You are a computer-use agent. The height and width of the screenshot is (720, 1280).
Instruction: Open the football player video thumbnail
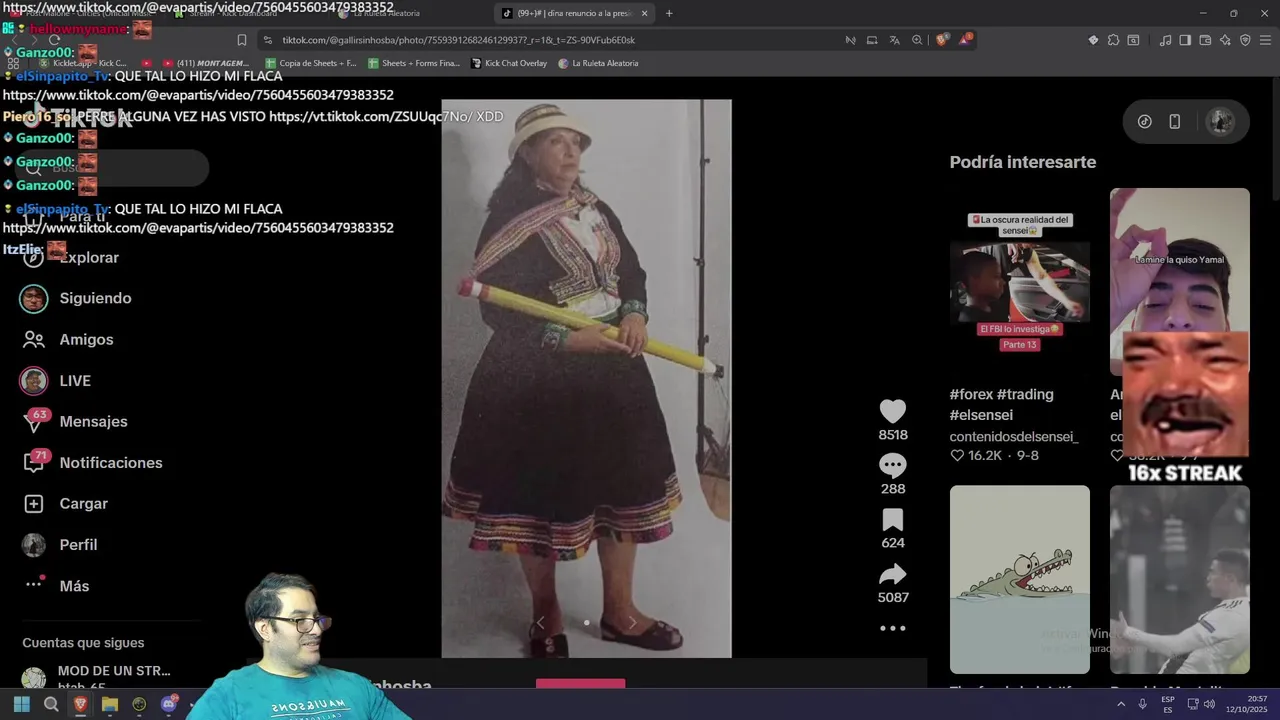pos(1179,579)
